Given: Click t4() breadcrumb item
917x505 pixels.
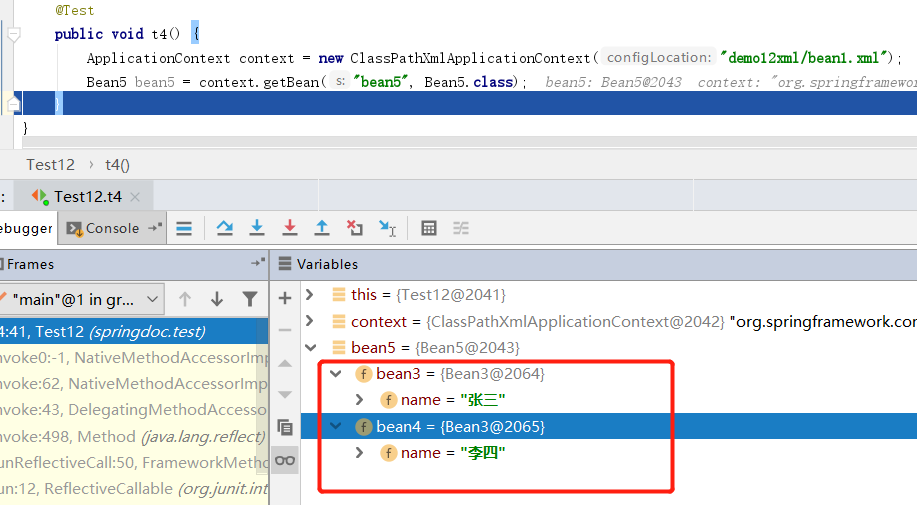Looking at the screenshot, I should (118, 165).
